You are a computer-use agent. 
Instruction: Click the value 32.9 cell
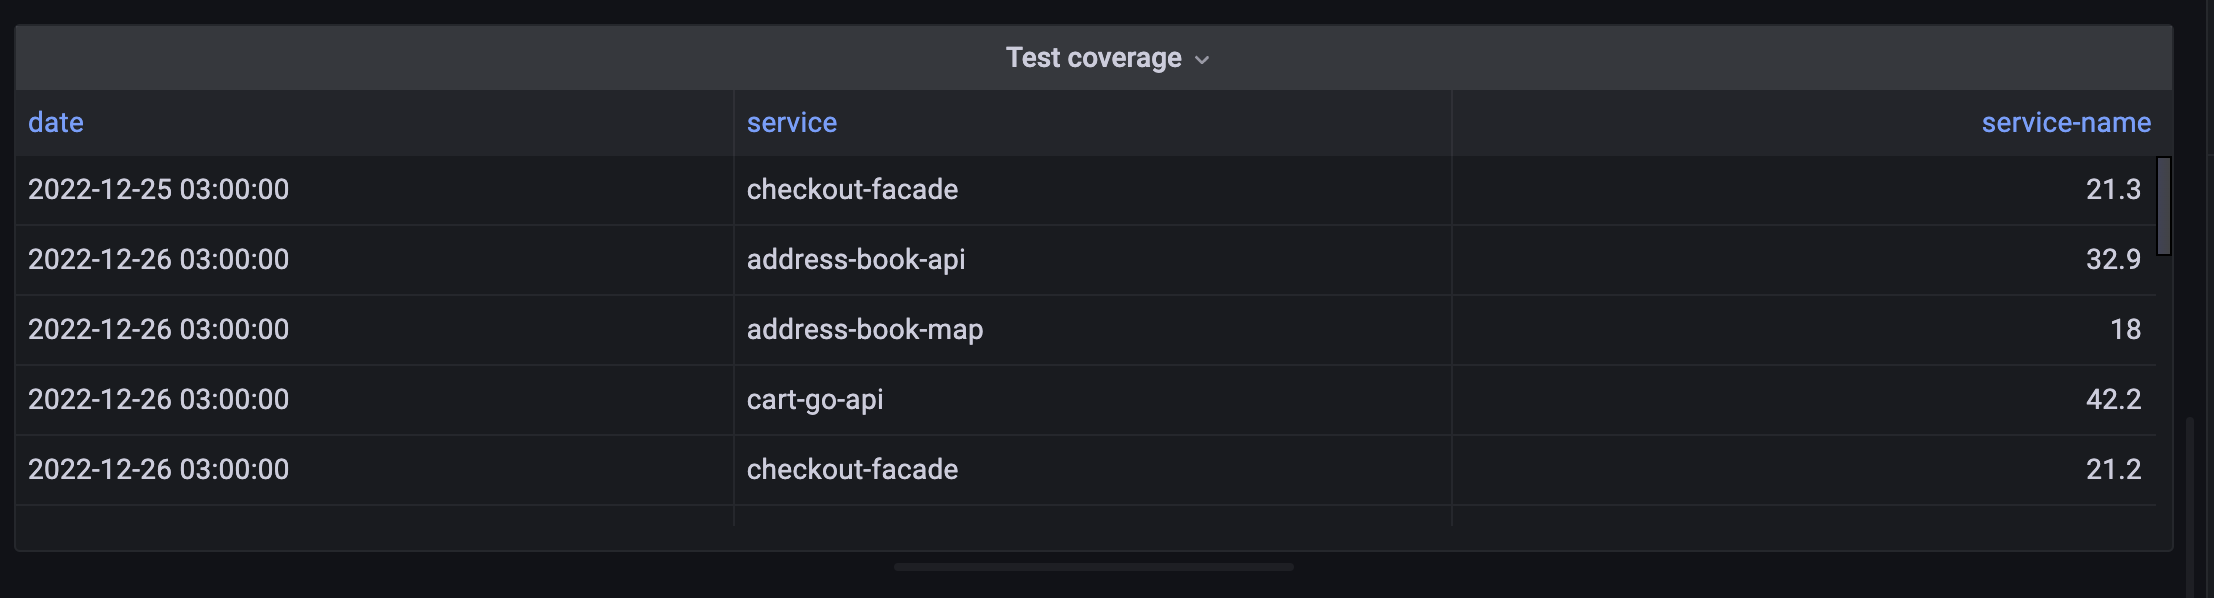2112,259
